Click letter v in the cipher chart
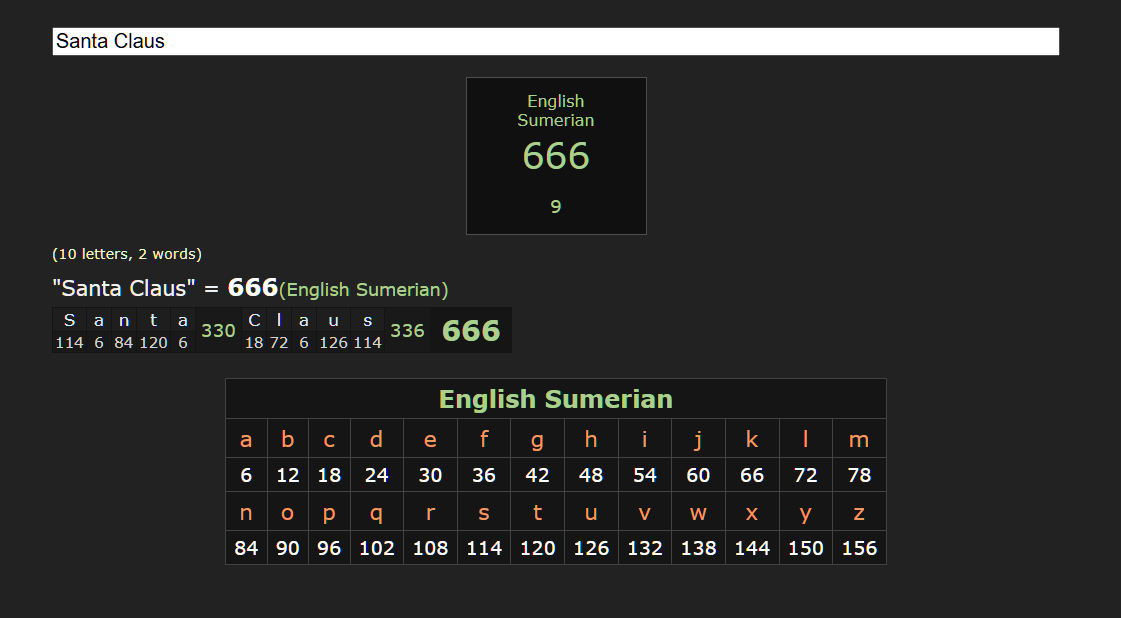The image size is (1121, 618). [x=644, y=512]
